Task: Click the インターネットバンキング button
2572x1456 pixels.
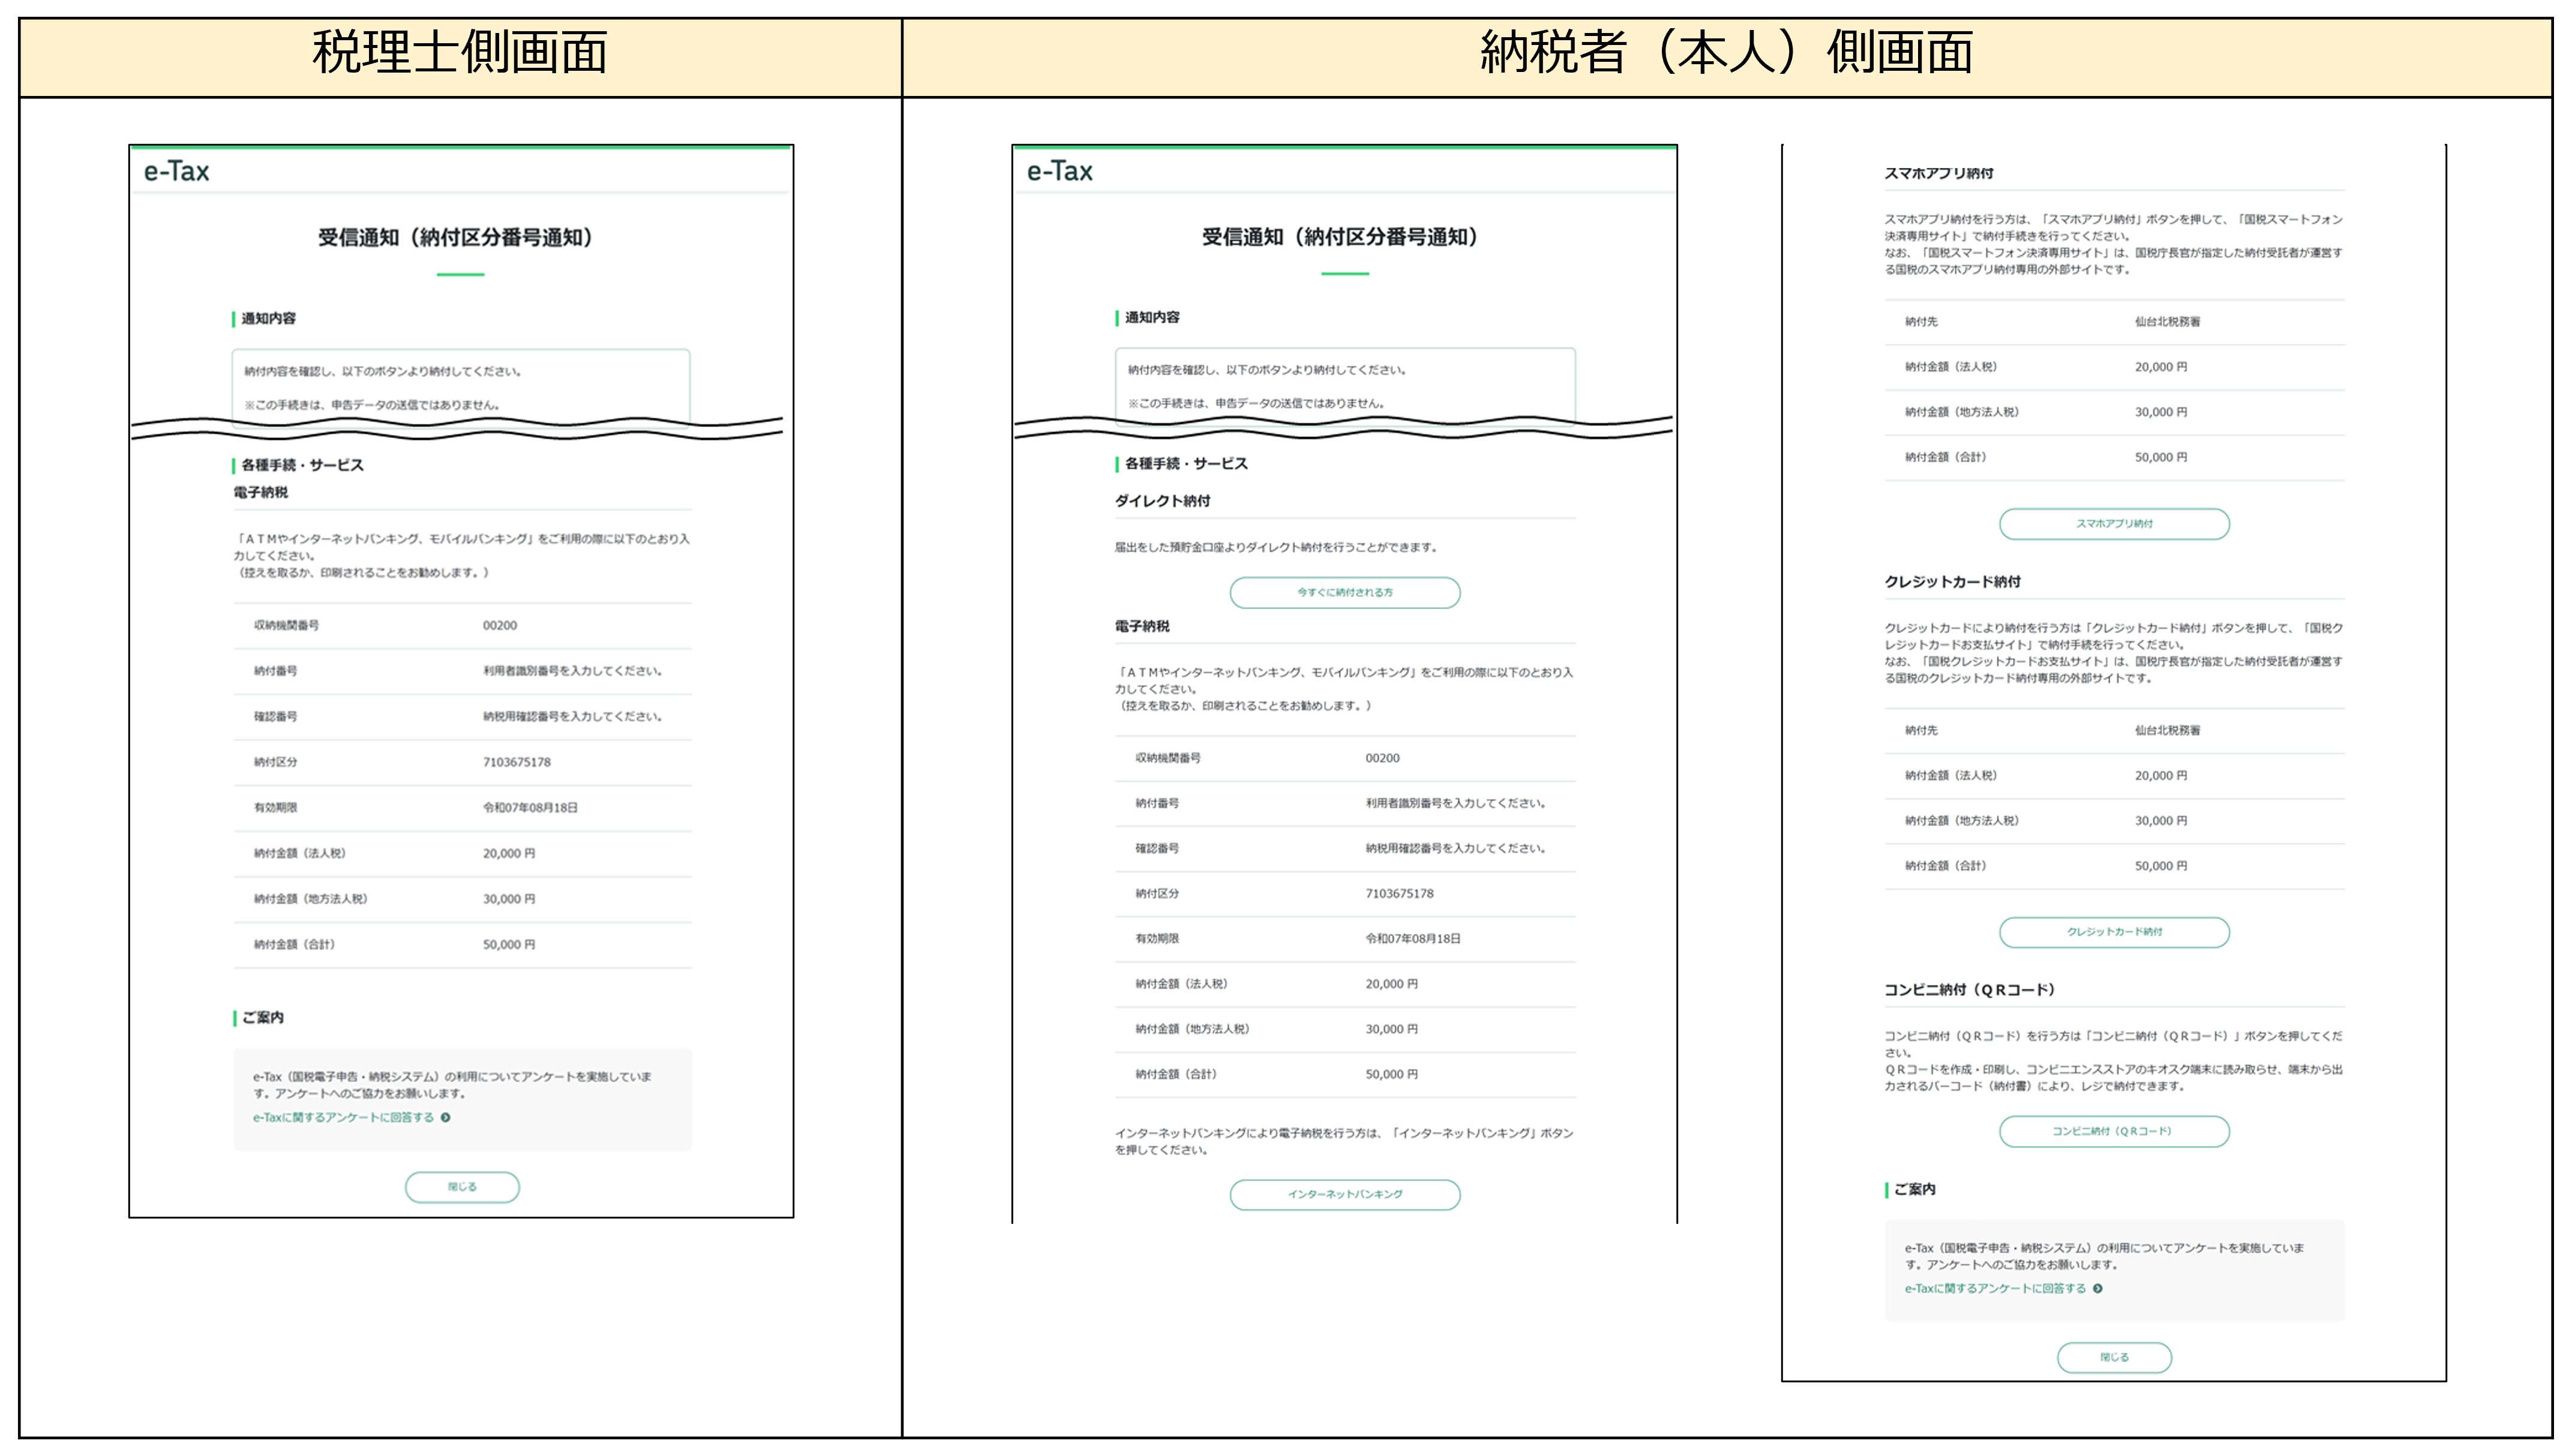Action: (x=1345, y=1195)
